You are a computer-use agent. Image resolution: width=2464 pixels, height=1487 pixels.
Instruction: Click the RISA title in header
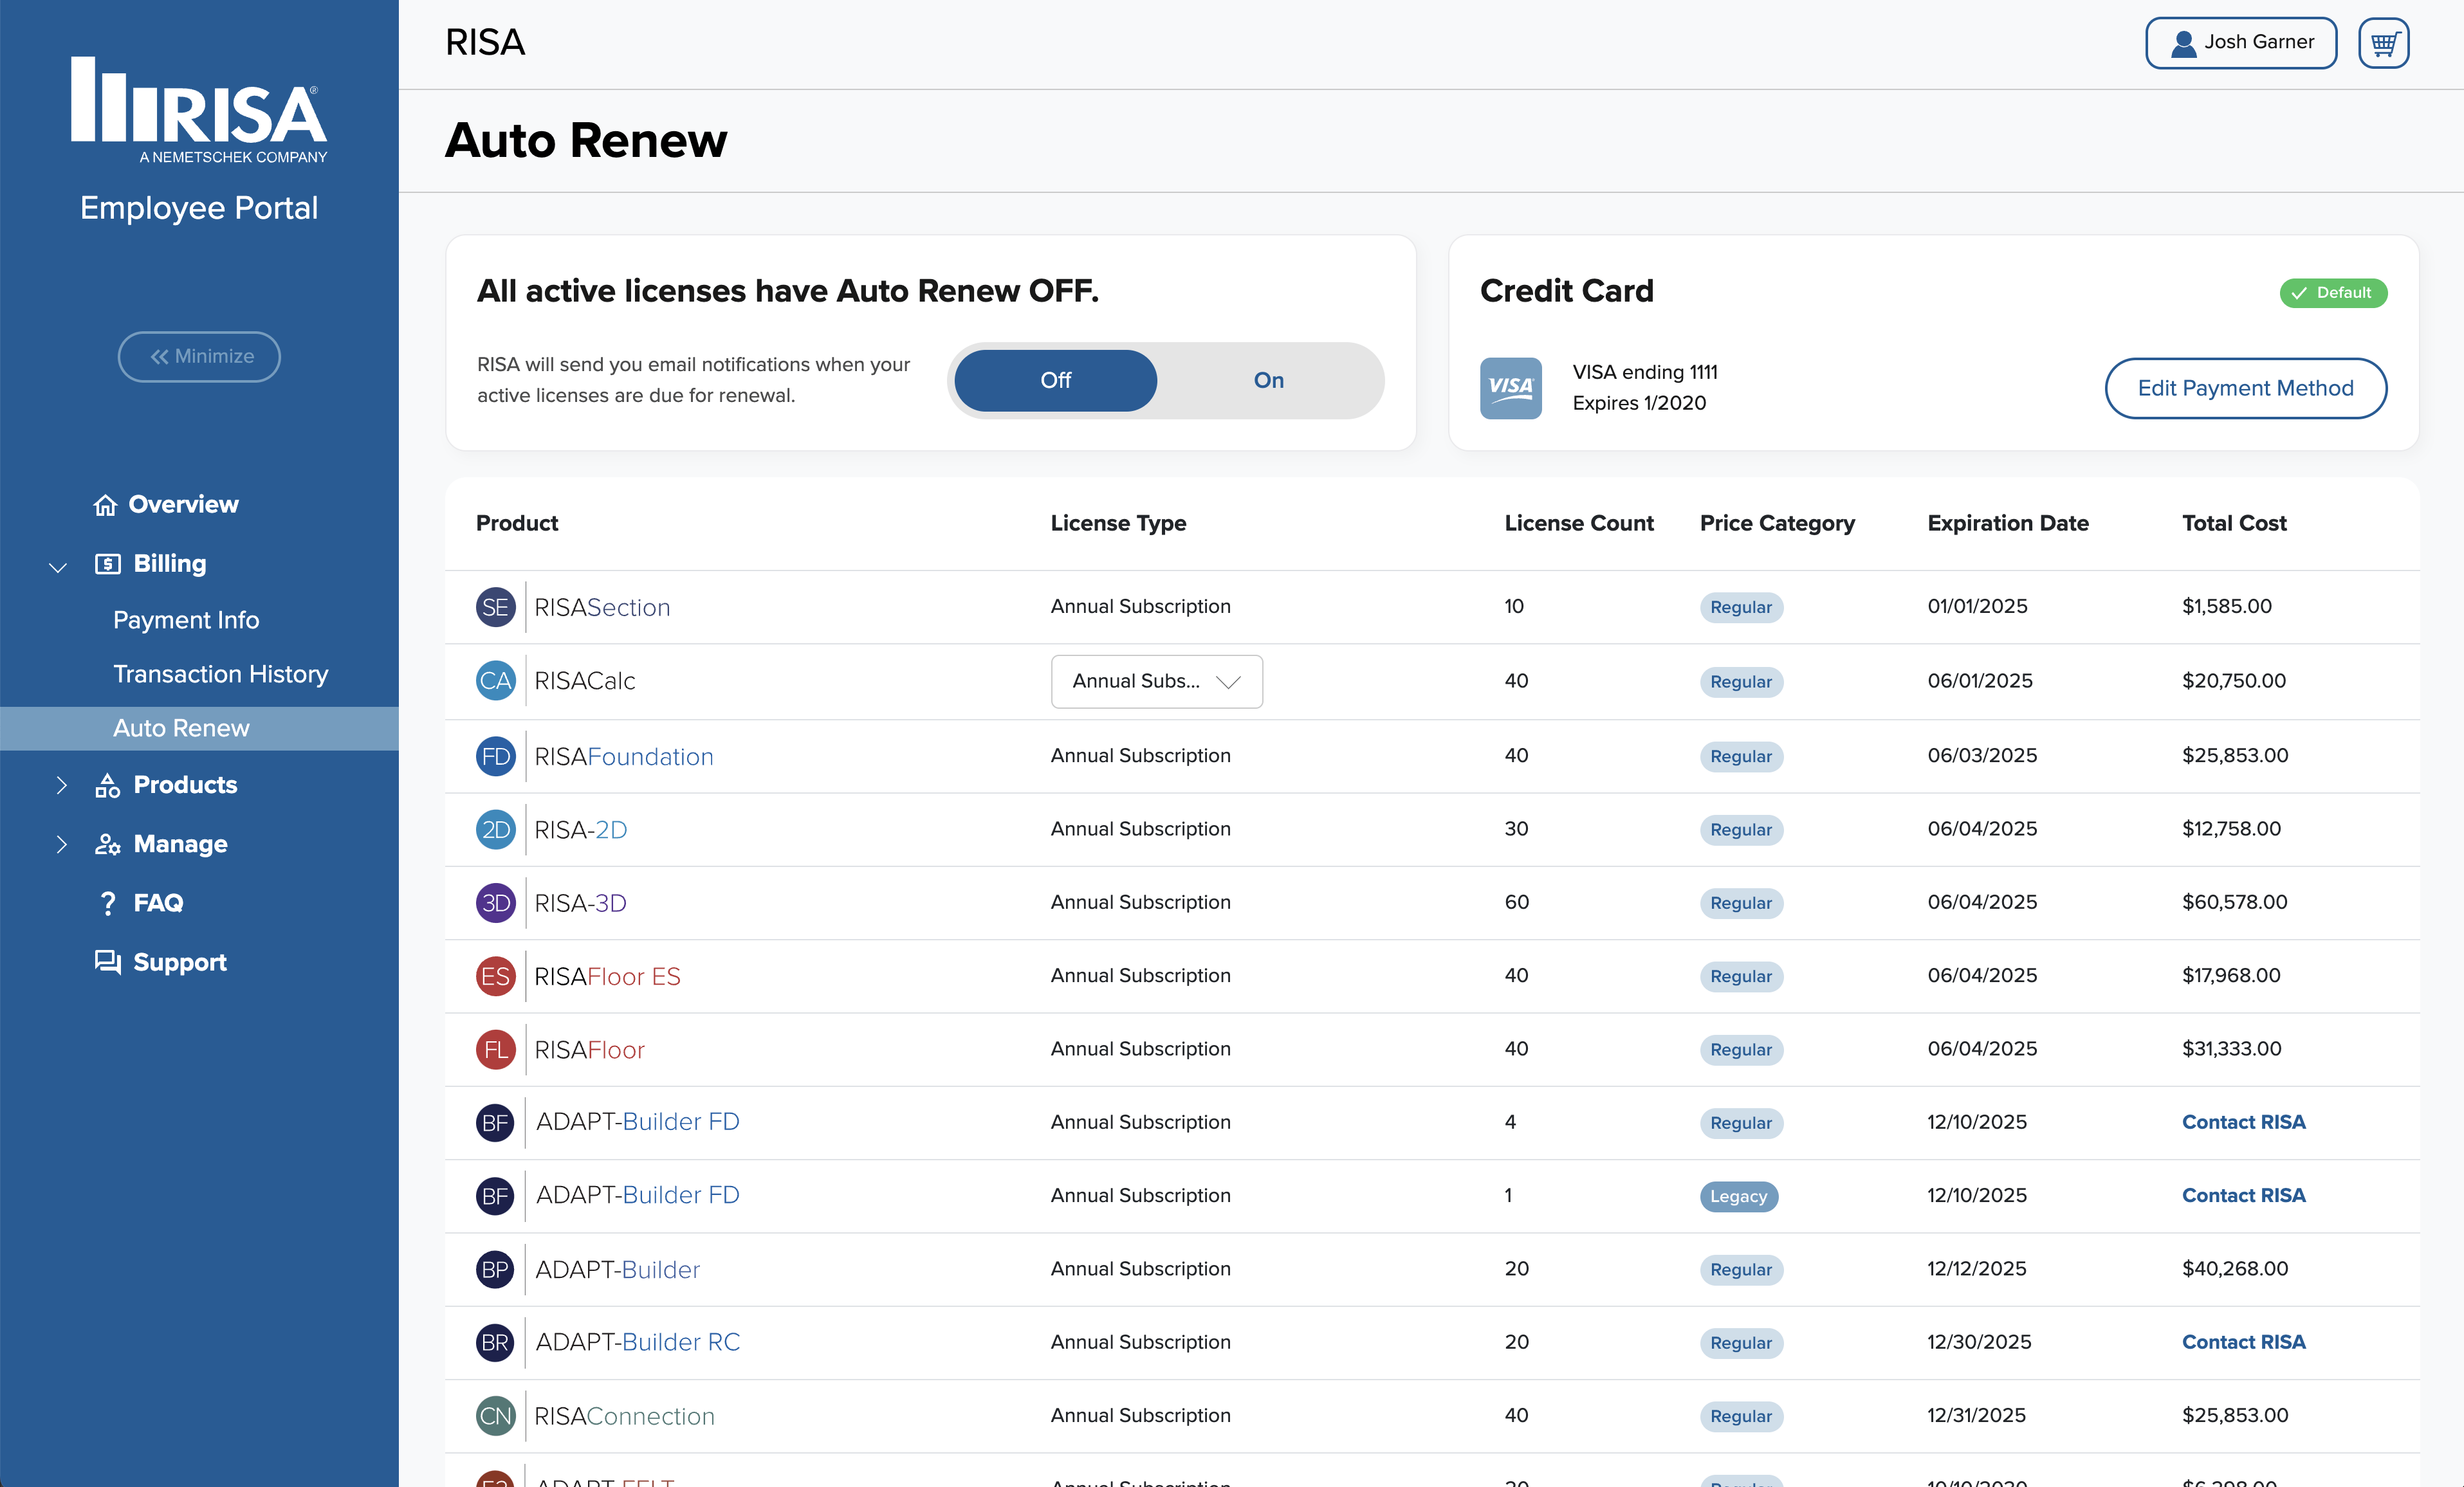tap(485, 43)
